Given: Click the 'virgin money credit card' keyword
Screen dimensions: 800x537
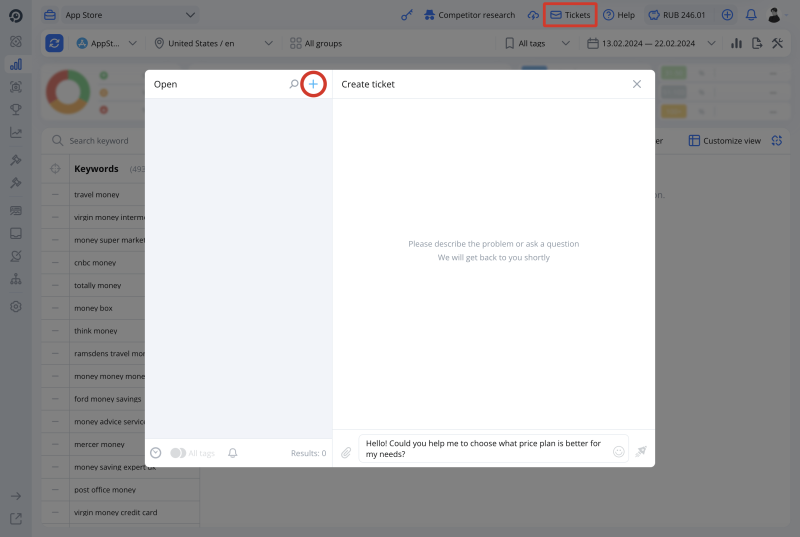Looking at the screenshot, I should tap(115, 513).
